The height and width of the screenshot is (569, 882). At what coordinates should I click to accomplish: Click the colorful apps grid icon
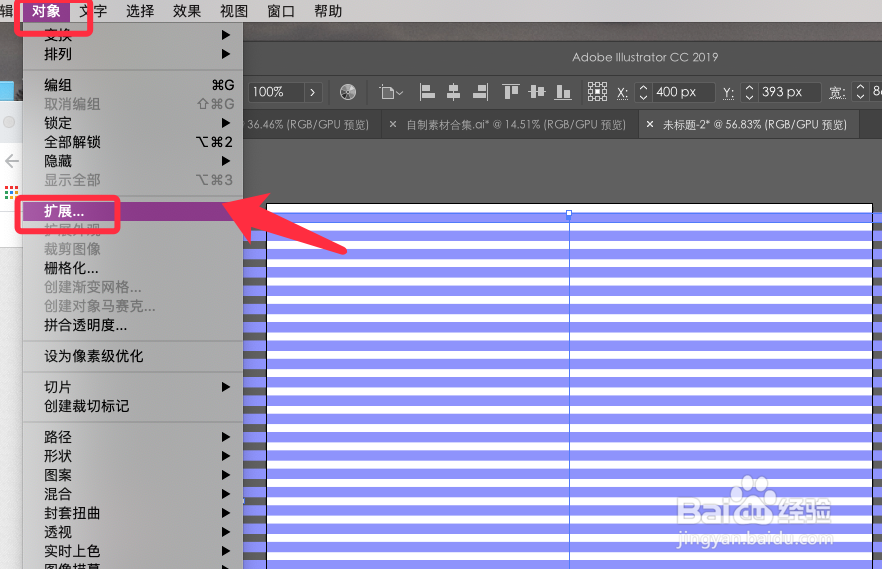pos(11,192)
